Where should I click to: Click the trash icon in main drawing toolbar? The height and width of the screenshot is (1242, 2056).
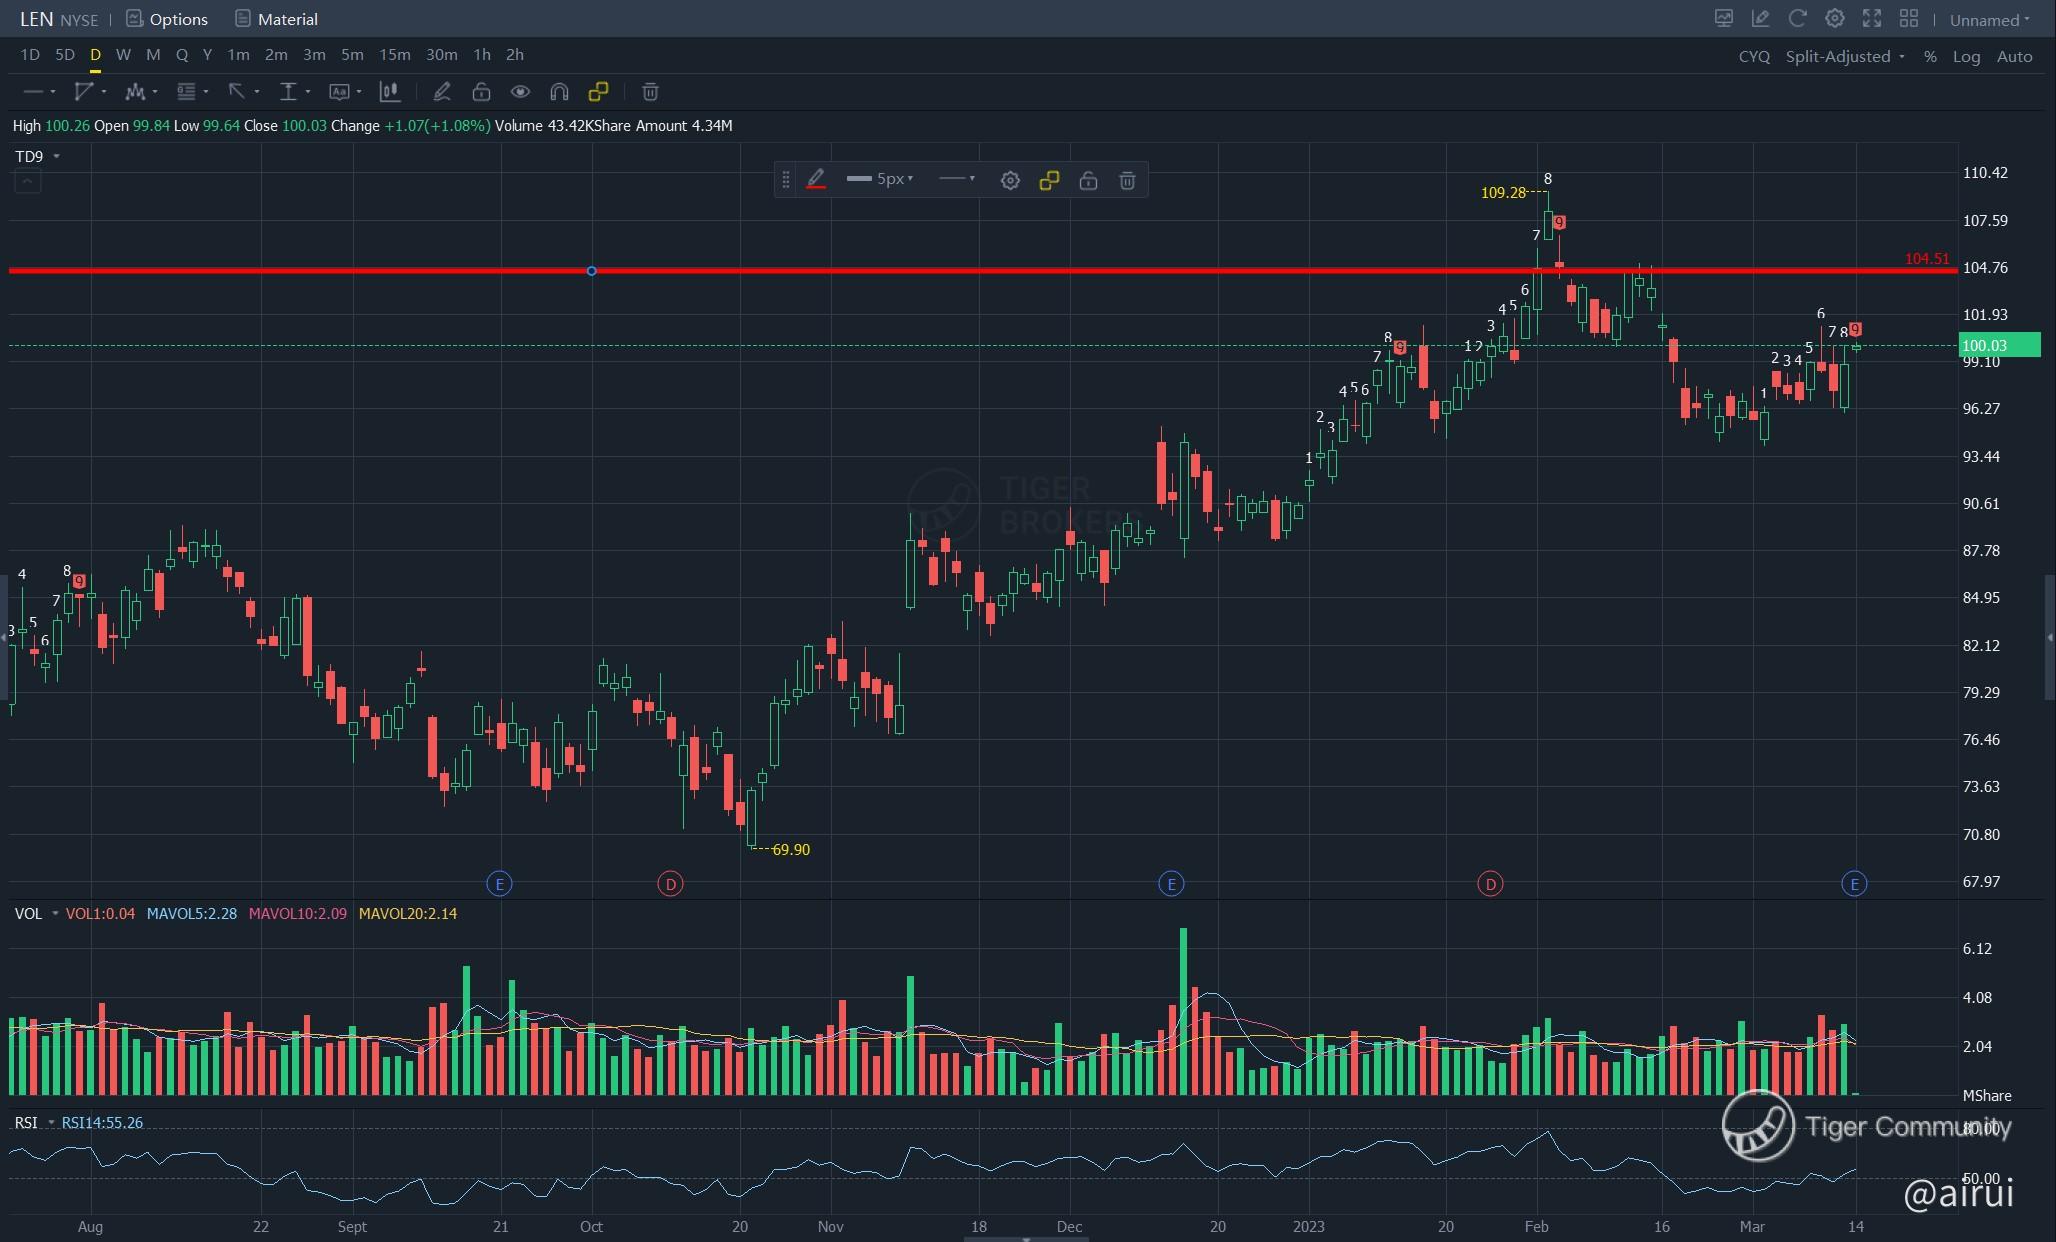(x=650, y=92)
